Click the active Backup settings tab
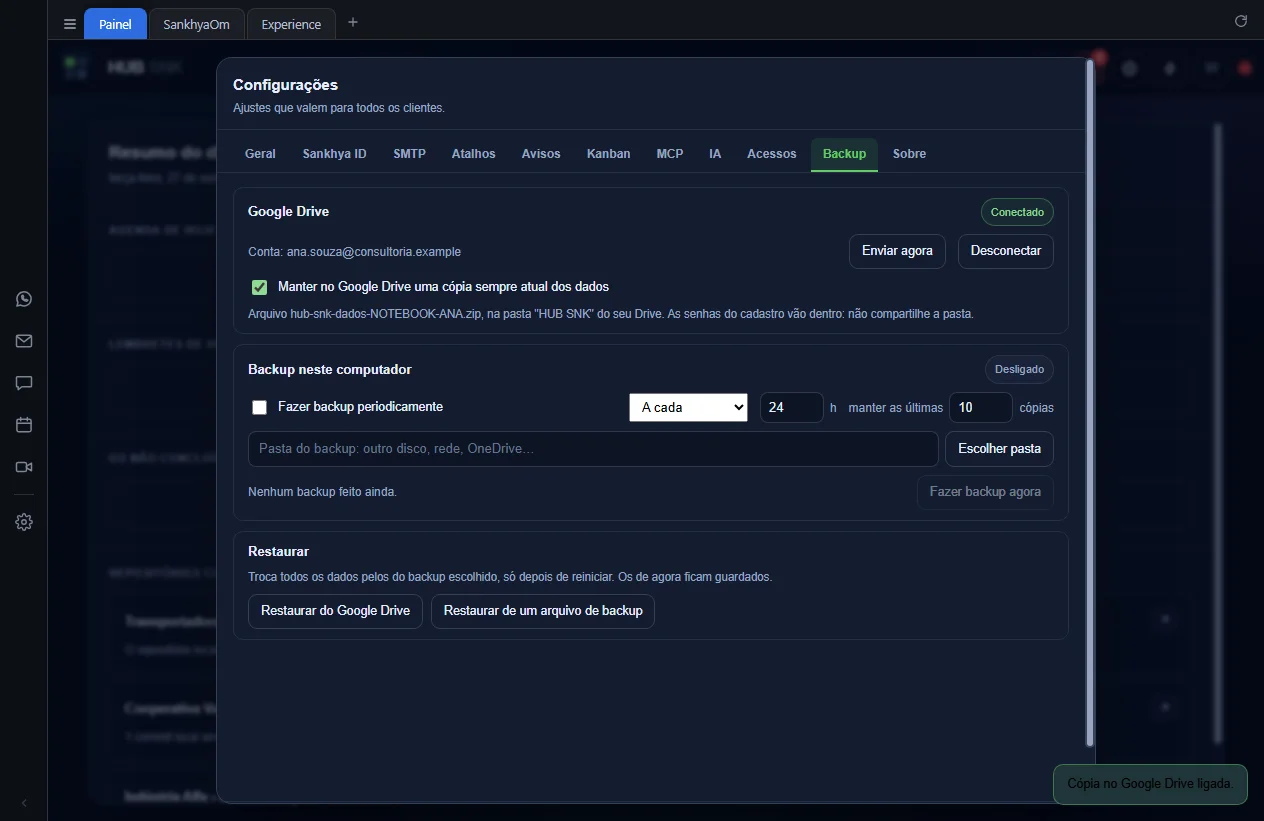 (844, 154)
